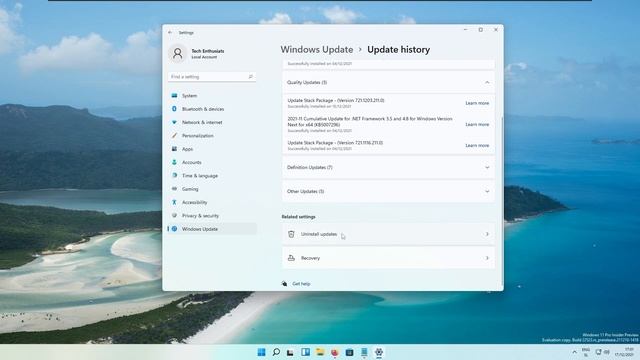Select Accounts text in sidebar
640x360 pixels.
pos(192,162)
